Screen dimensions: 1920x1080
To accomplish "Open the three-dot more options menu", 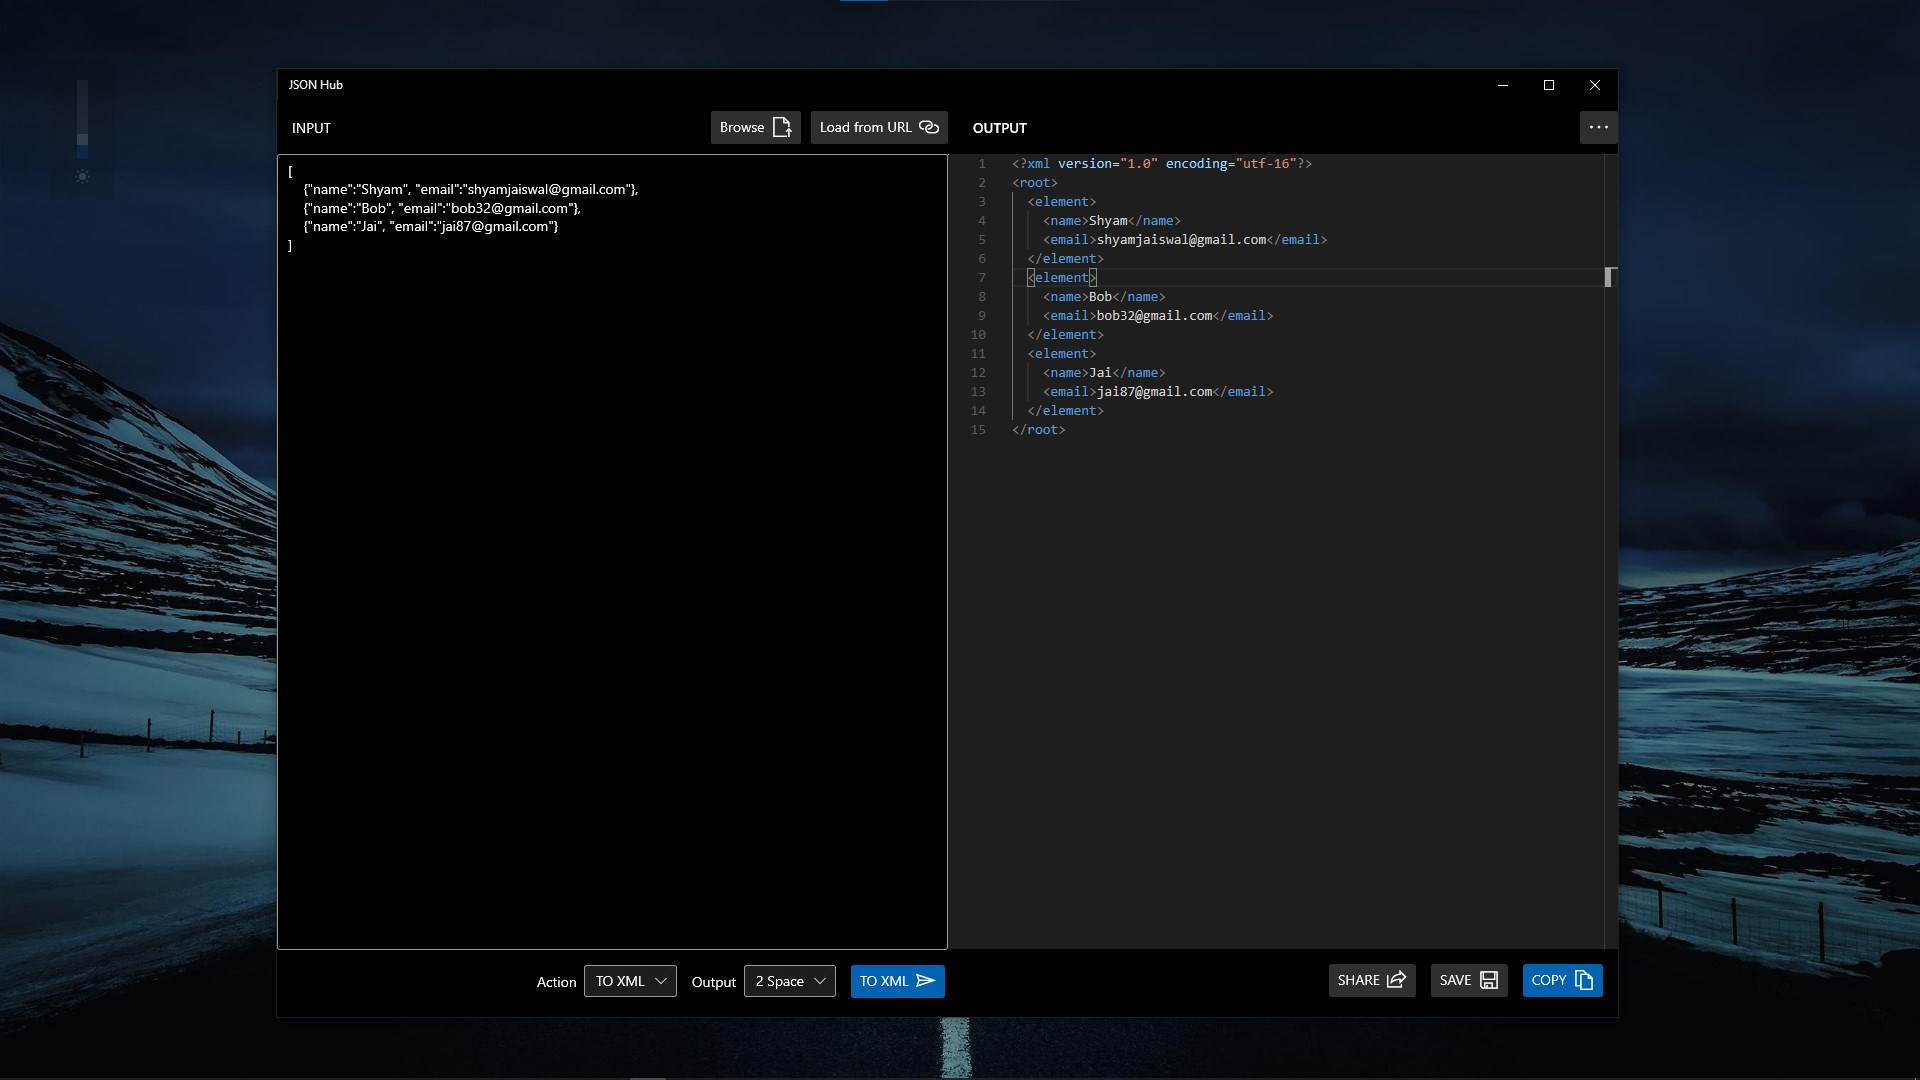I will [1598, 127].
